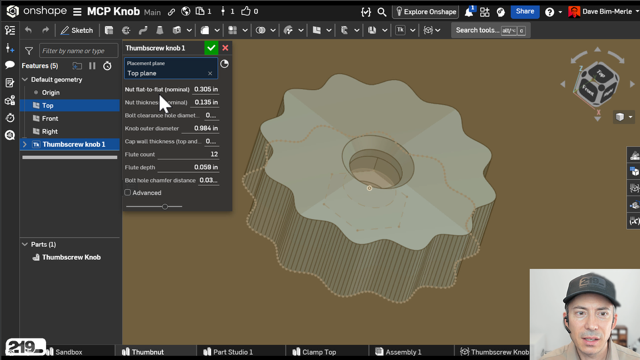Viewport: 640px width, 360px height.
Task: Click the Undo arrow
Action: (x=28, y=30)
